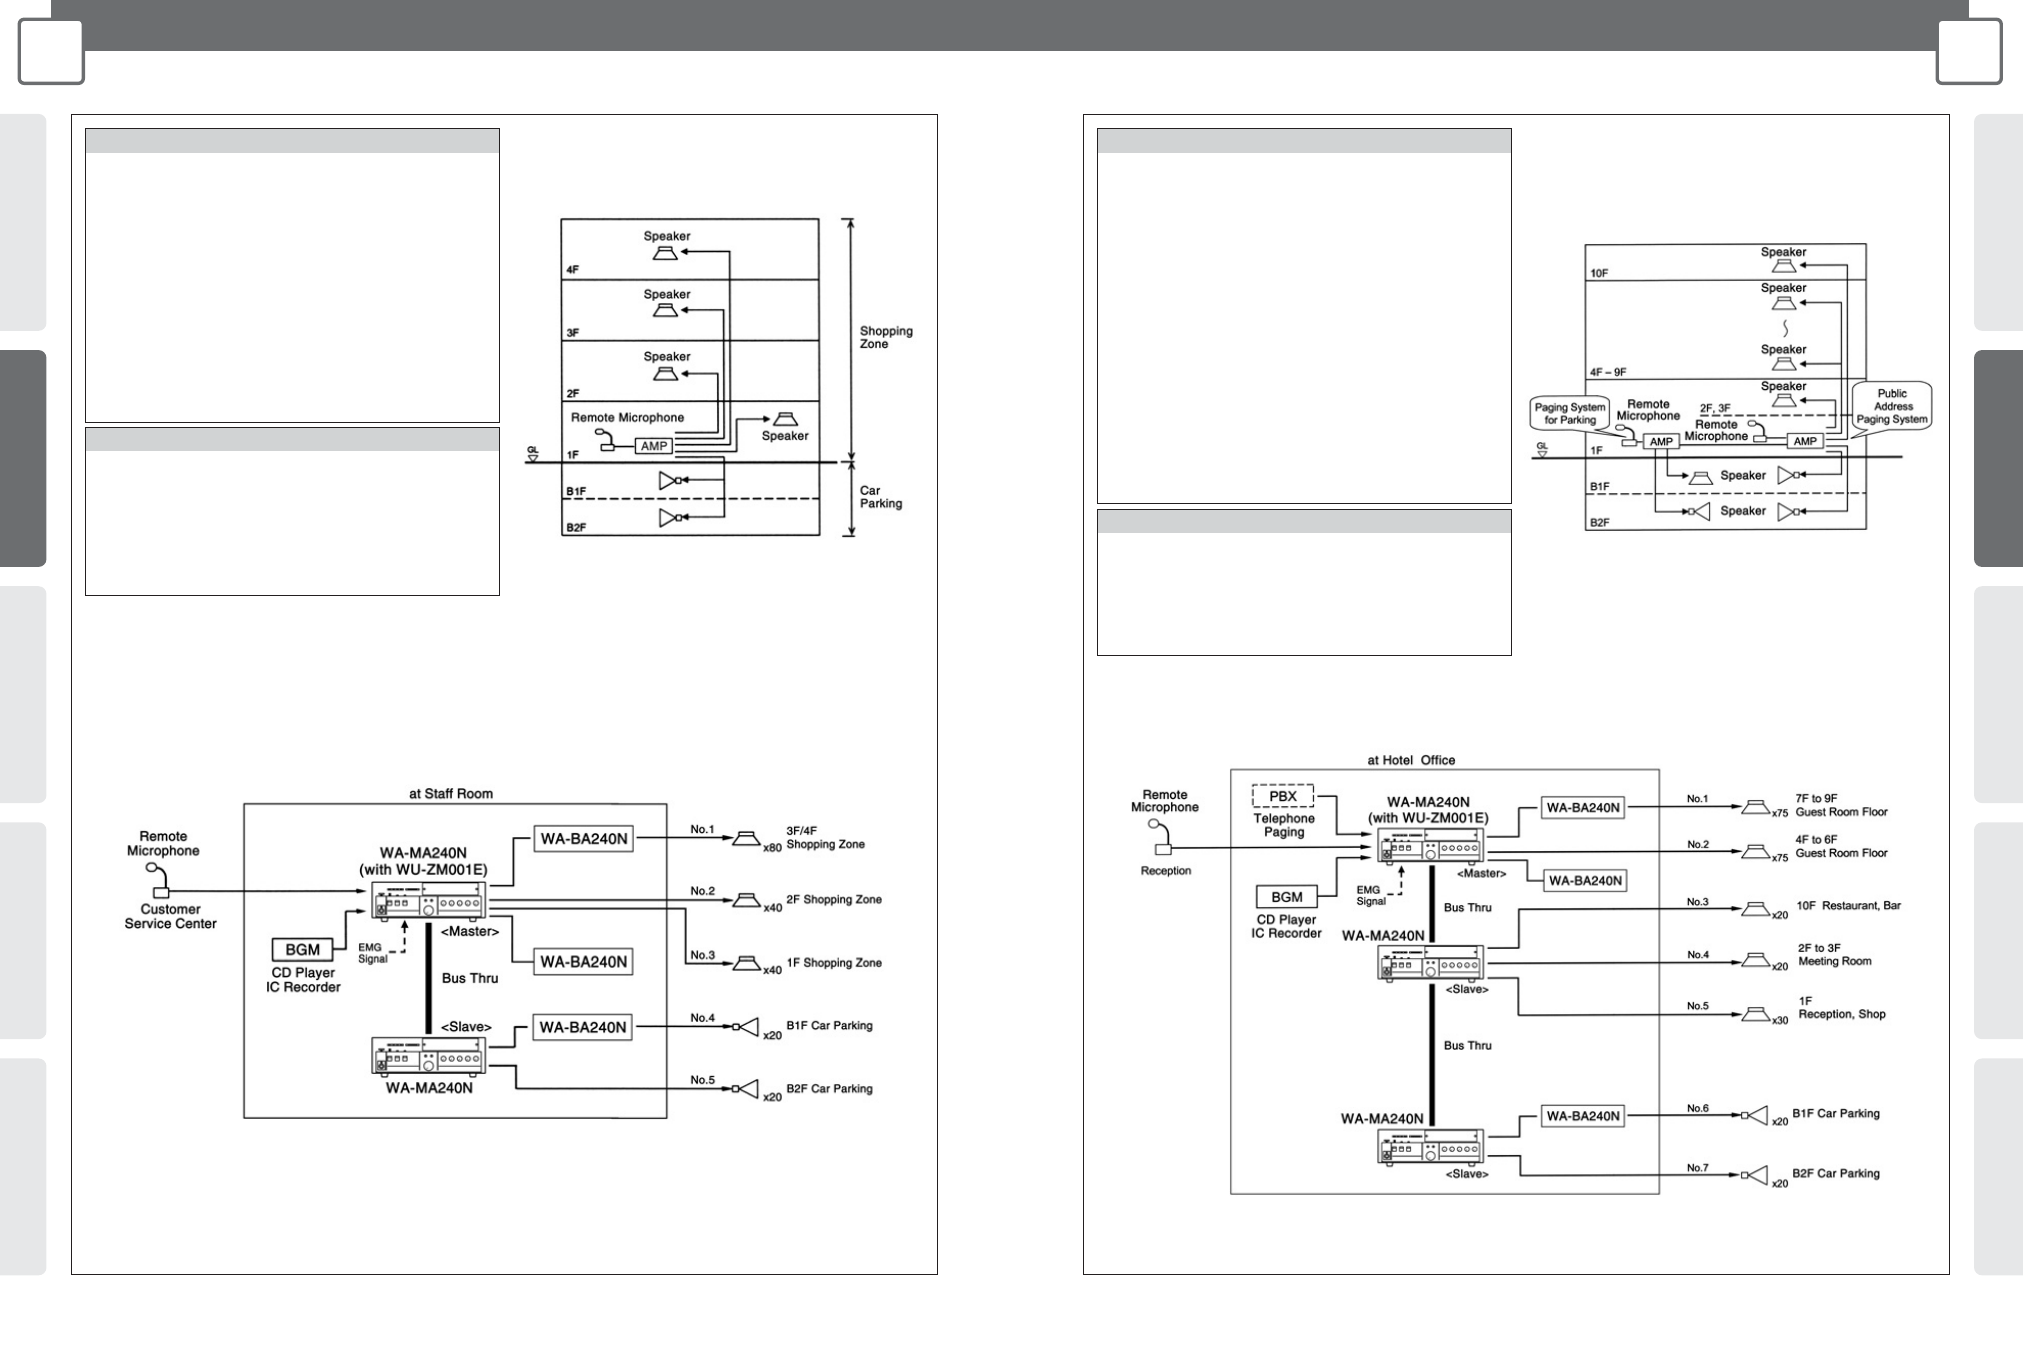Screen dimensions: 2023x1348
Task: Click the middle Slave amplifier unit in Hotel Office
Action: (x=1430, y=964)
